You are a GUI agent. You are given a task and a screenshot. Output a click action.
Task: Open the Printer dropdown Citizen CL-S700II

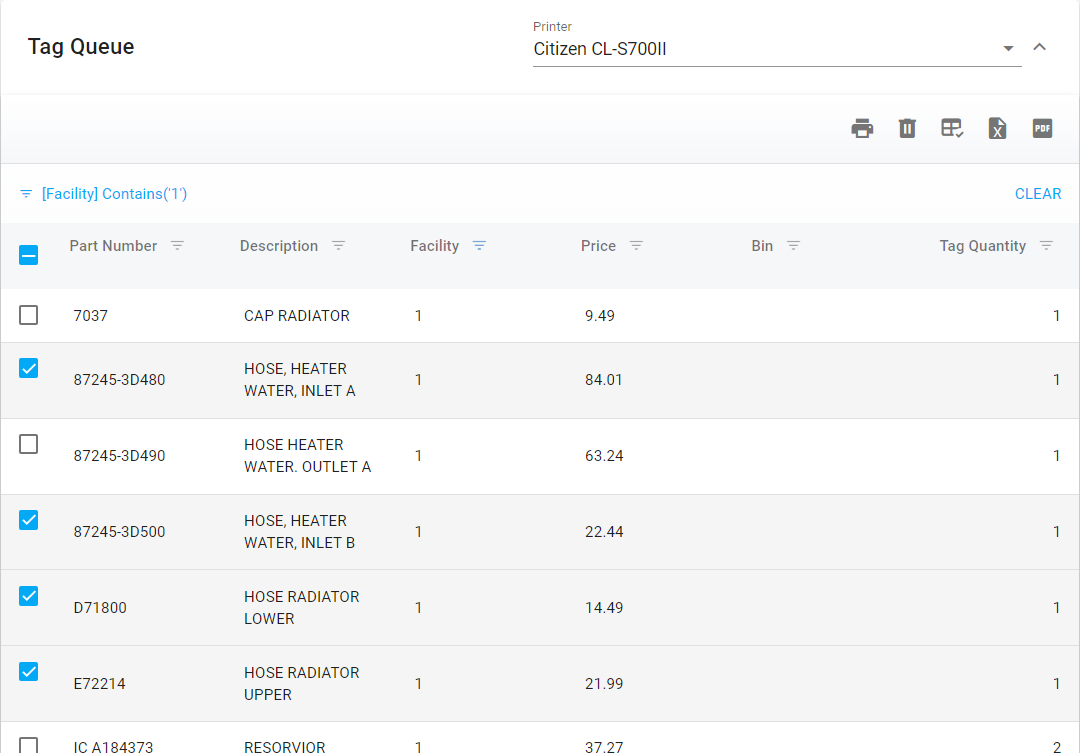(776, 48)
